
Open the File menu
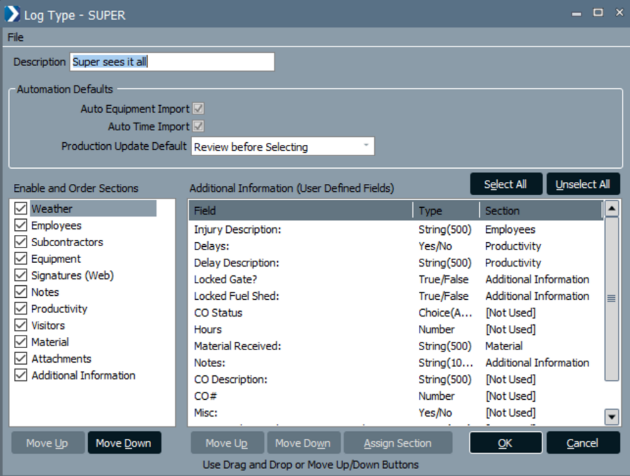(15, 36)
